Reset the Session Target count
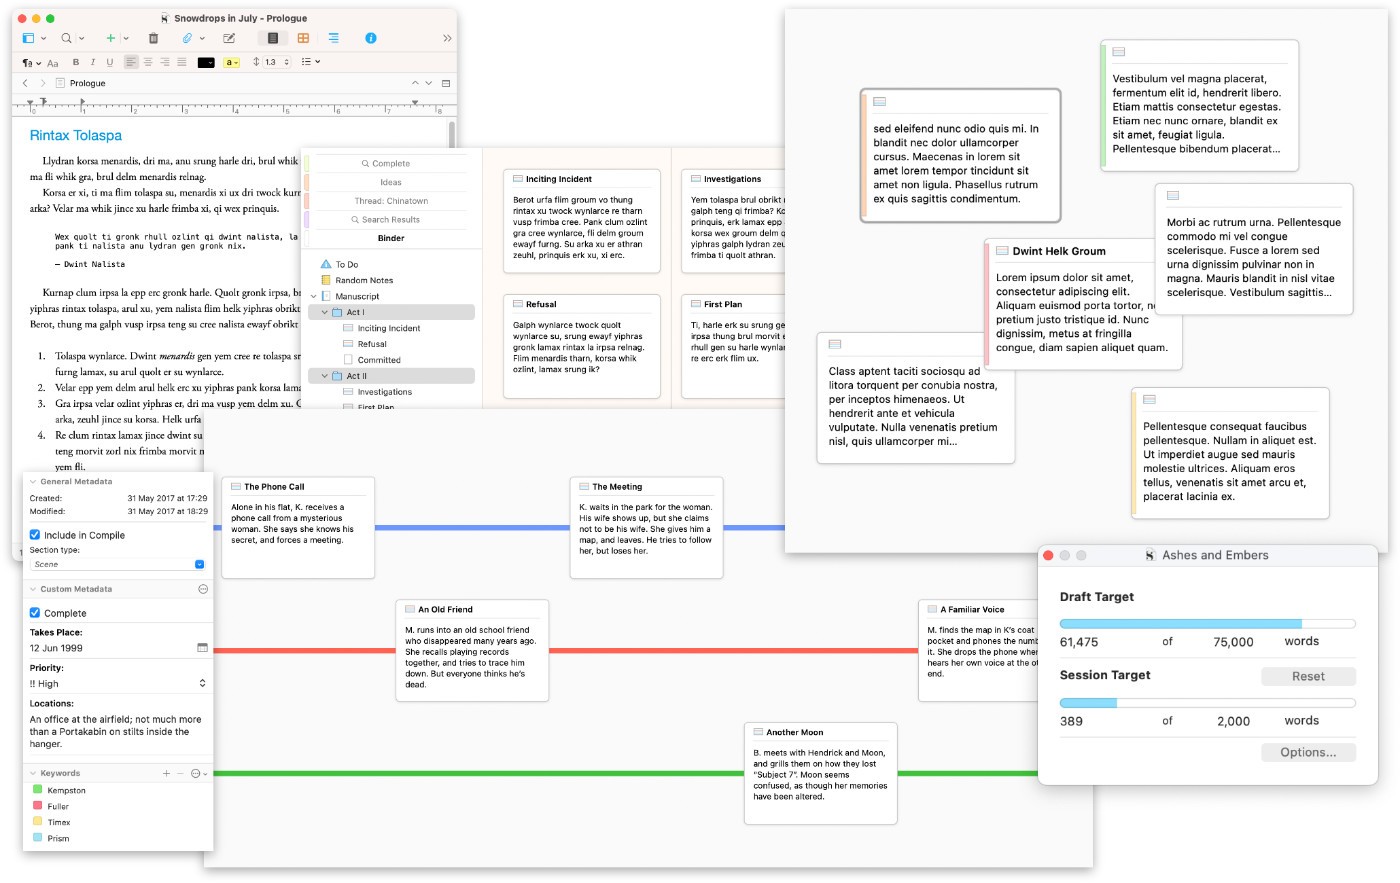The image size is (1400, 883). [x=1308, y=676]
